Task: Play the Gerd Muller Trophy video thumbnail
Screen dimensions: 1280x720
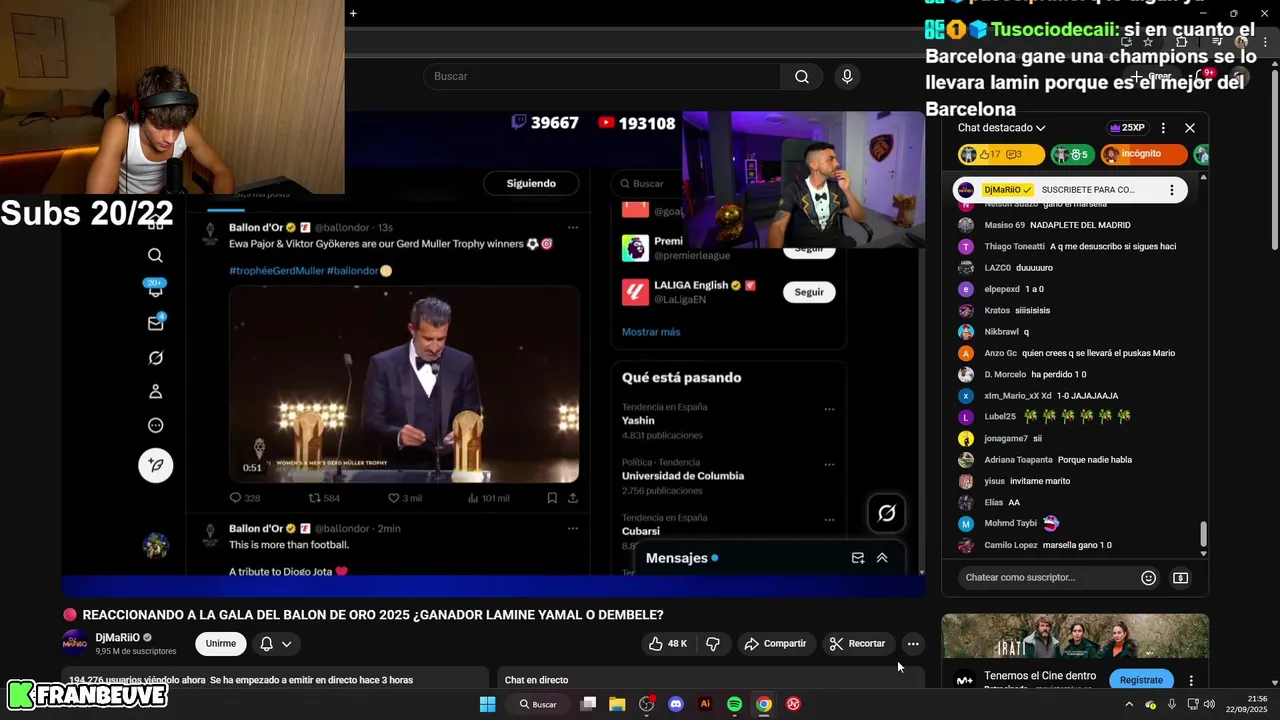Action: 404,385
